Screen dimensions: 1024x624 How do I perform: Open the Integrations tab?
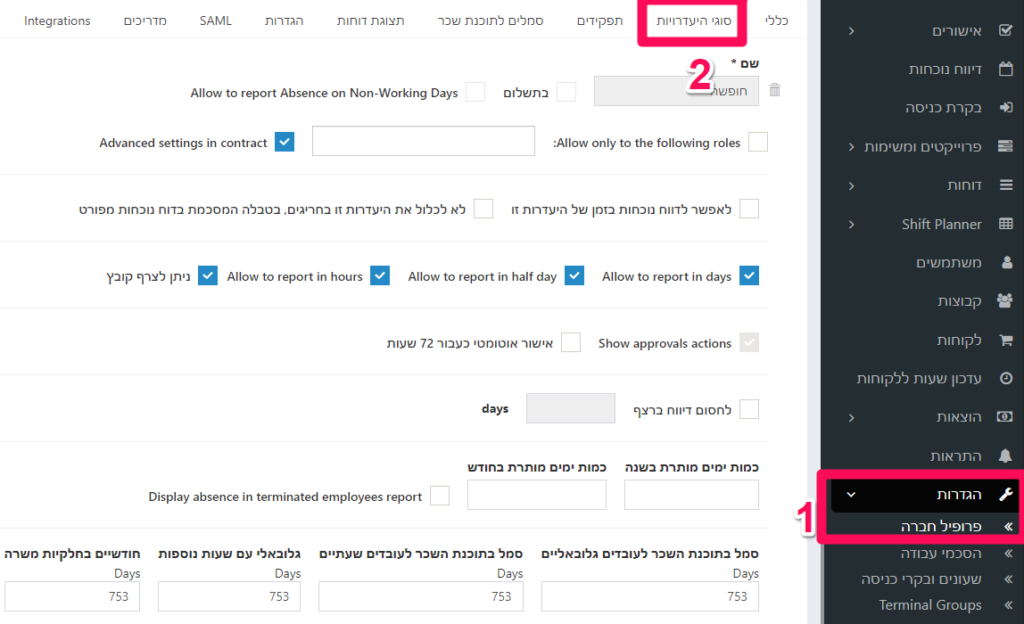(57, 20)
